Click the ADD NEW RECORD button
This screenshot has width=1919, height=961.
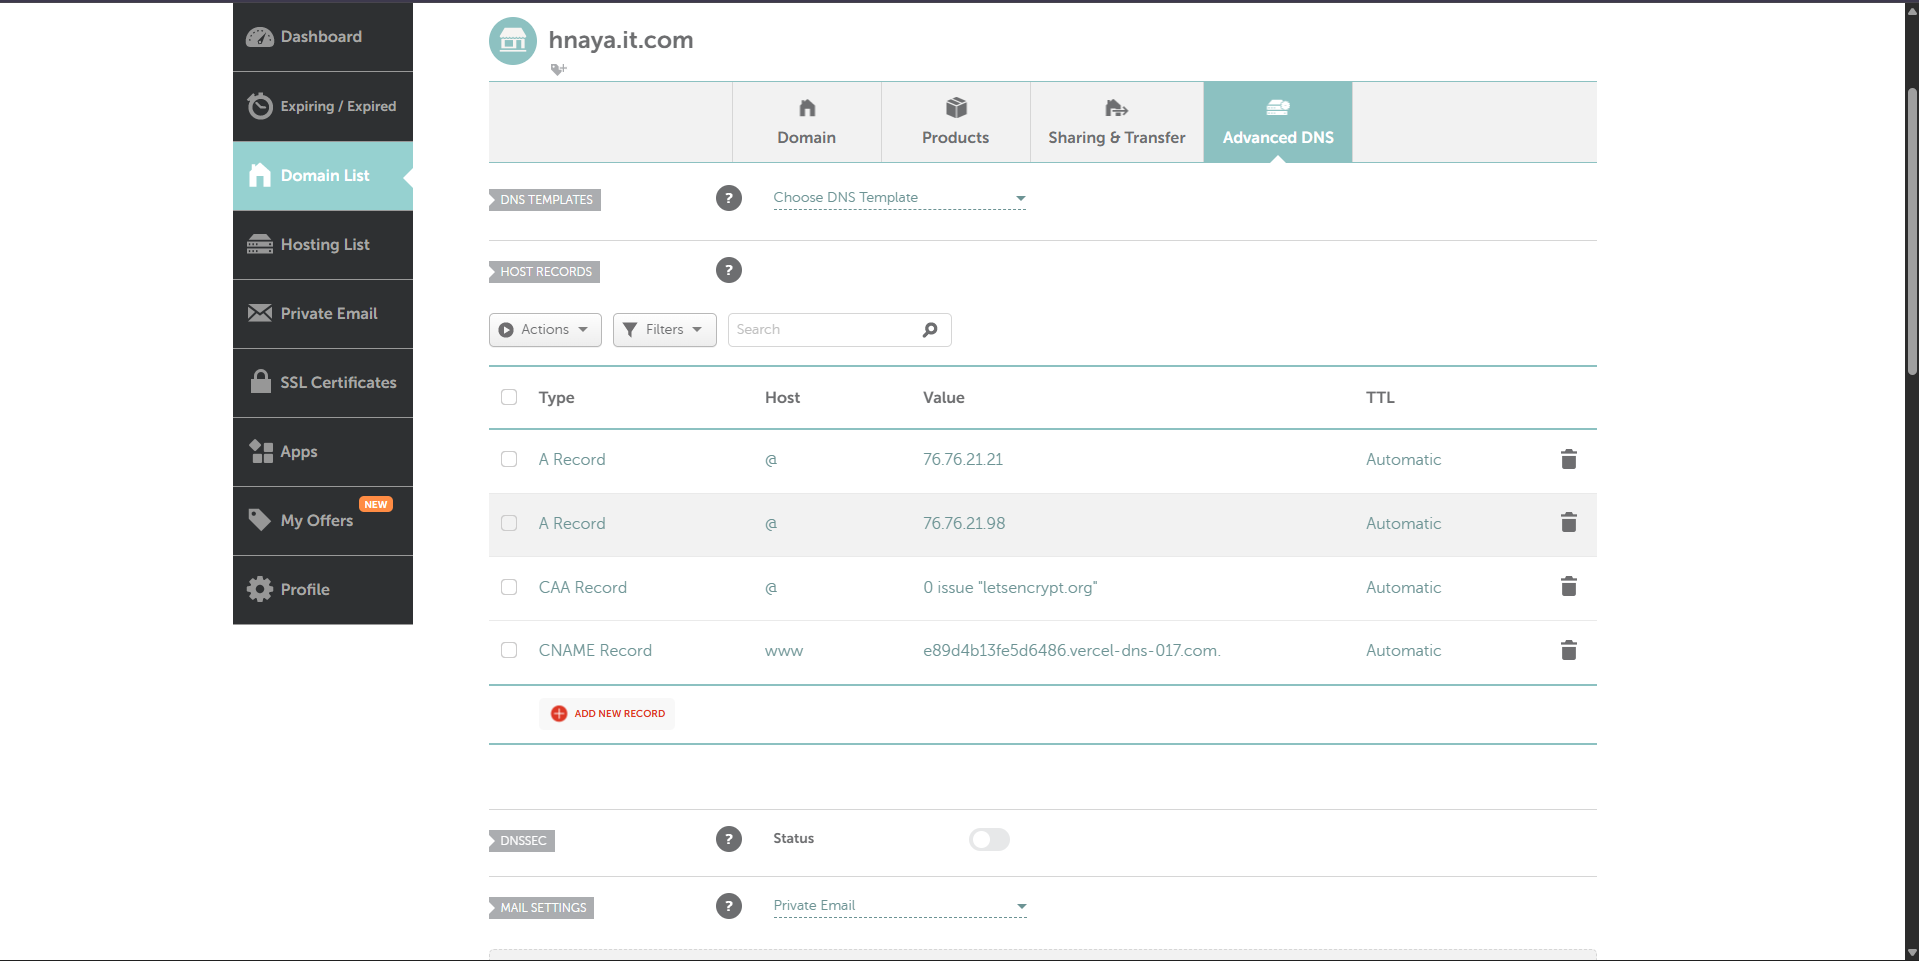pos(607,714)
